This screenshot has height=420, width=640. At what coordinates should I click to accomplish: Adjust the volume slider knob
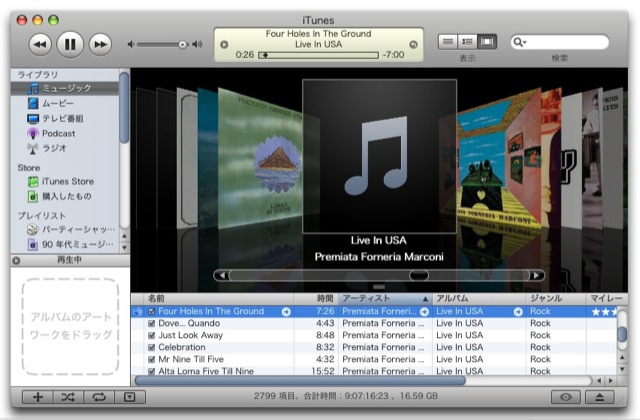tap(183, 44)
